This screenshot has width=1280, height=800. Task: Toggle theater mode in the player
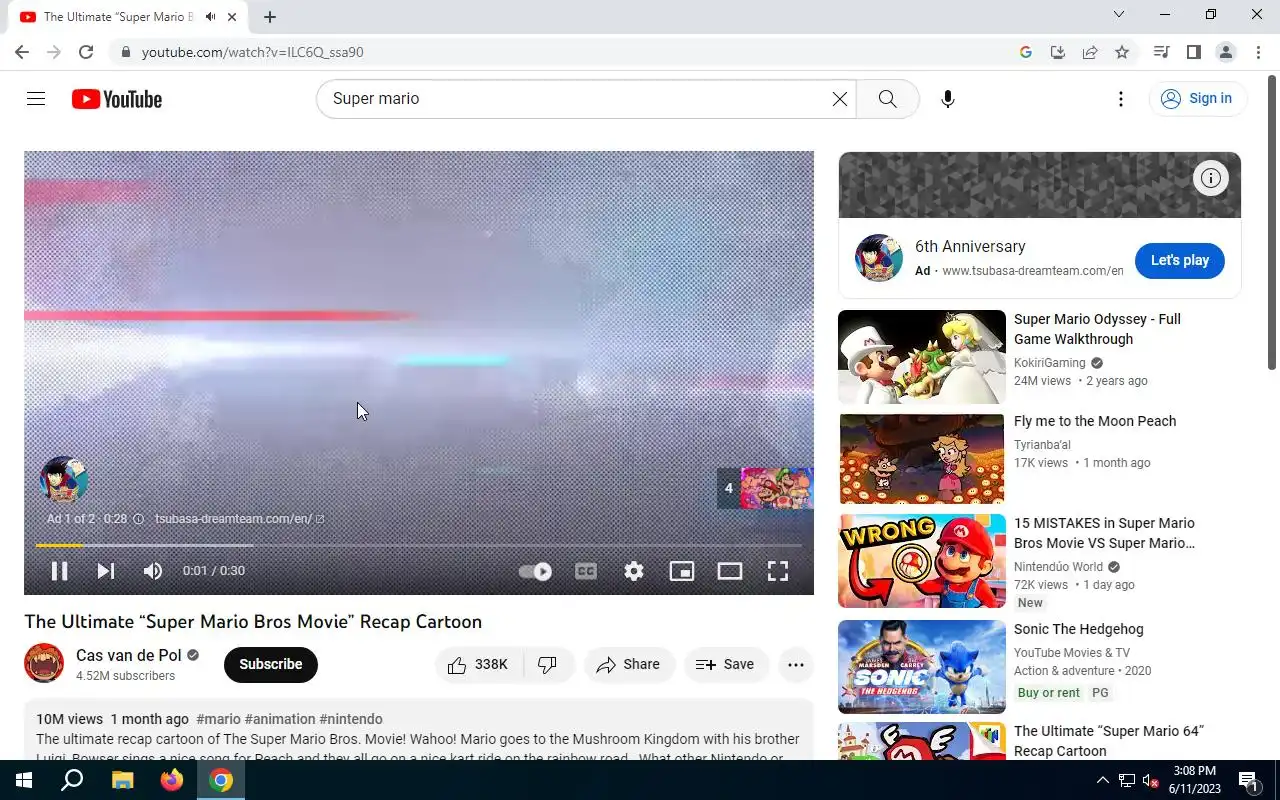(x=730, y=571)
